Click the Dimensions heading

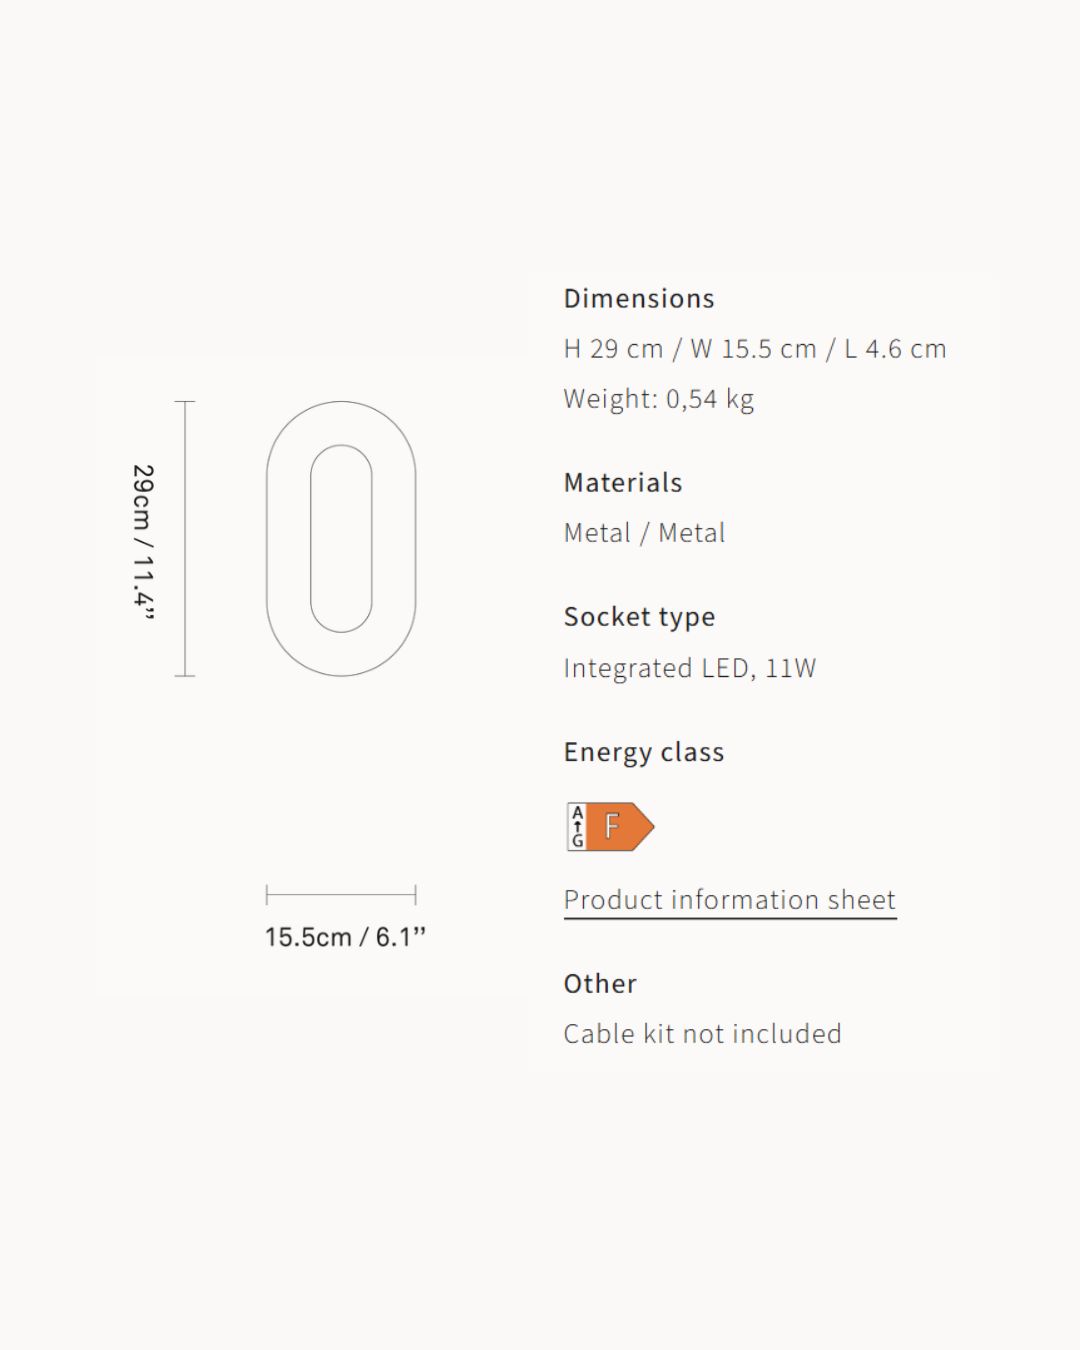click(x=639, y=299)
